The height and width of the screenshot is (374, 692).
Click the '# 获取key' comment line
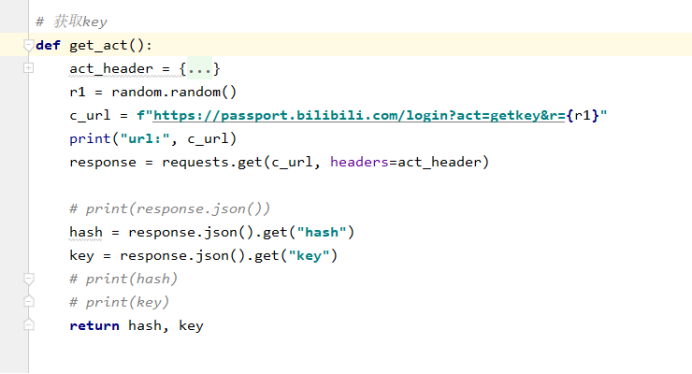point(71,22)
